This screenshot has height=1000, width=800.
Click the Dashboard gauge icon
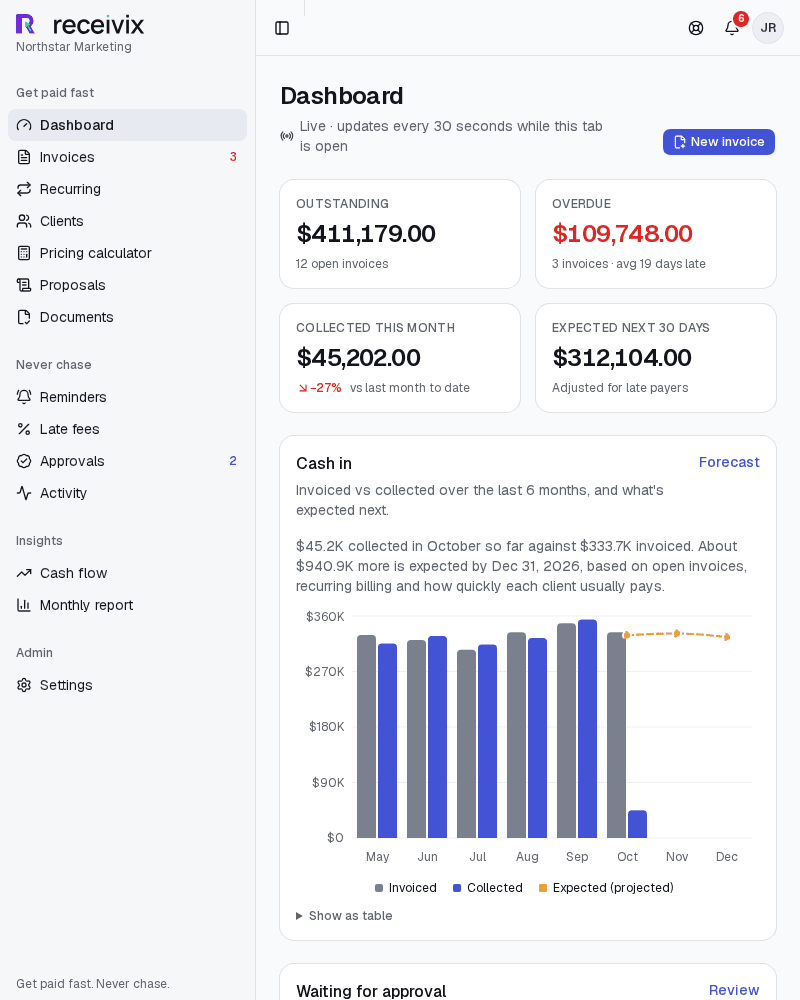tap(24, 125)
